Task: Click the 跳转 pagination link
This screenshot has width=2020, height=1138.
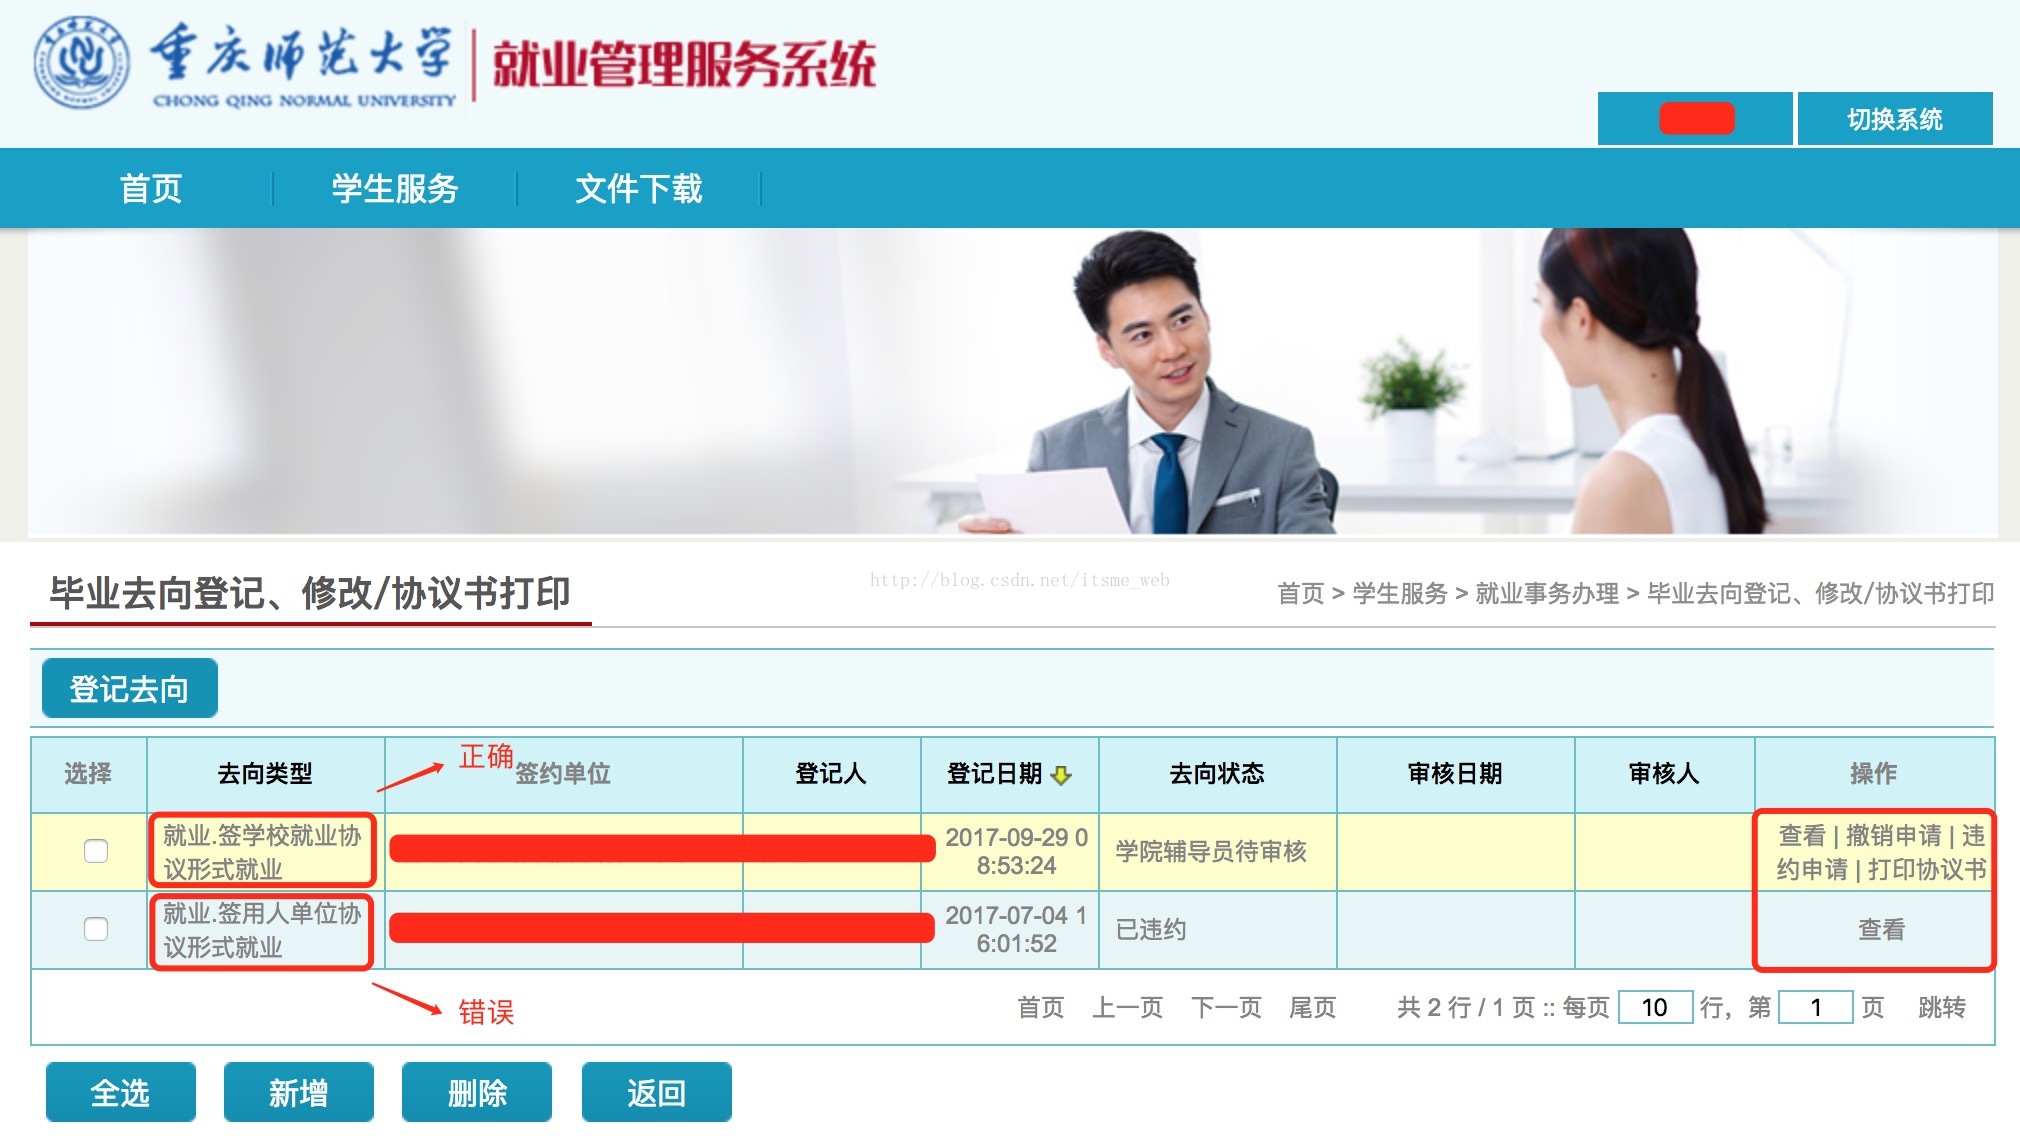Action: (1941, 1007)
